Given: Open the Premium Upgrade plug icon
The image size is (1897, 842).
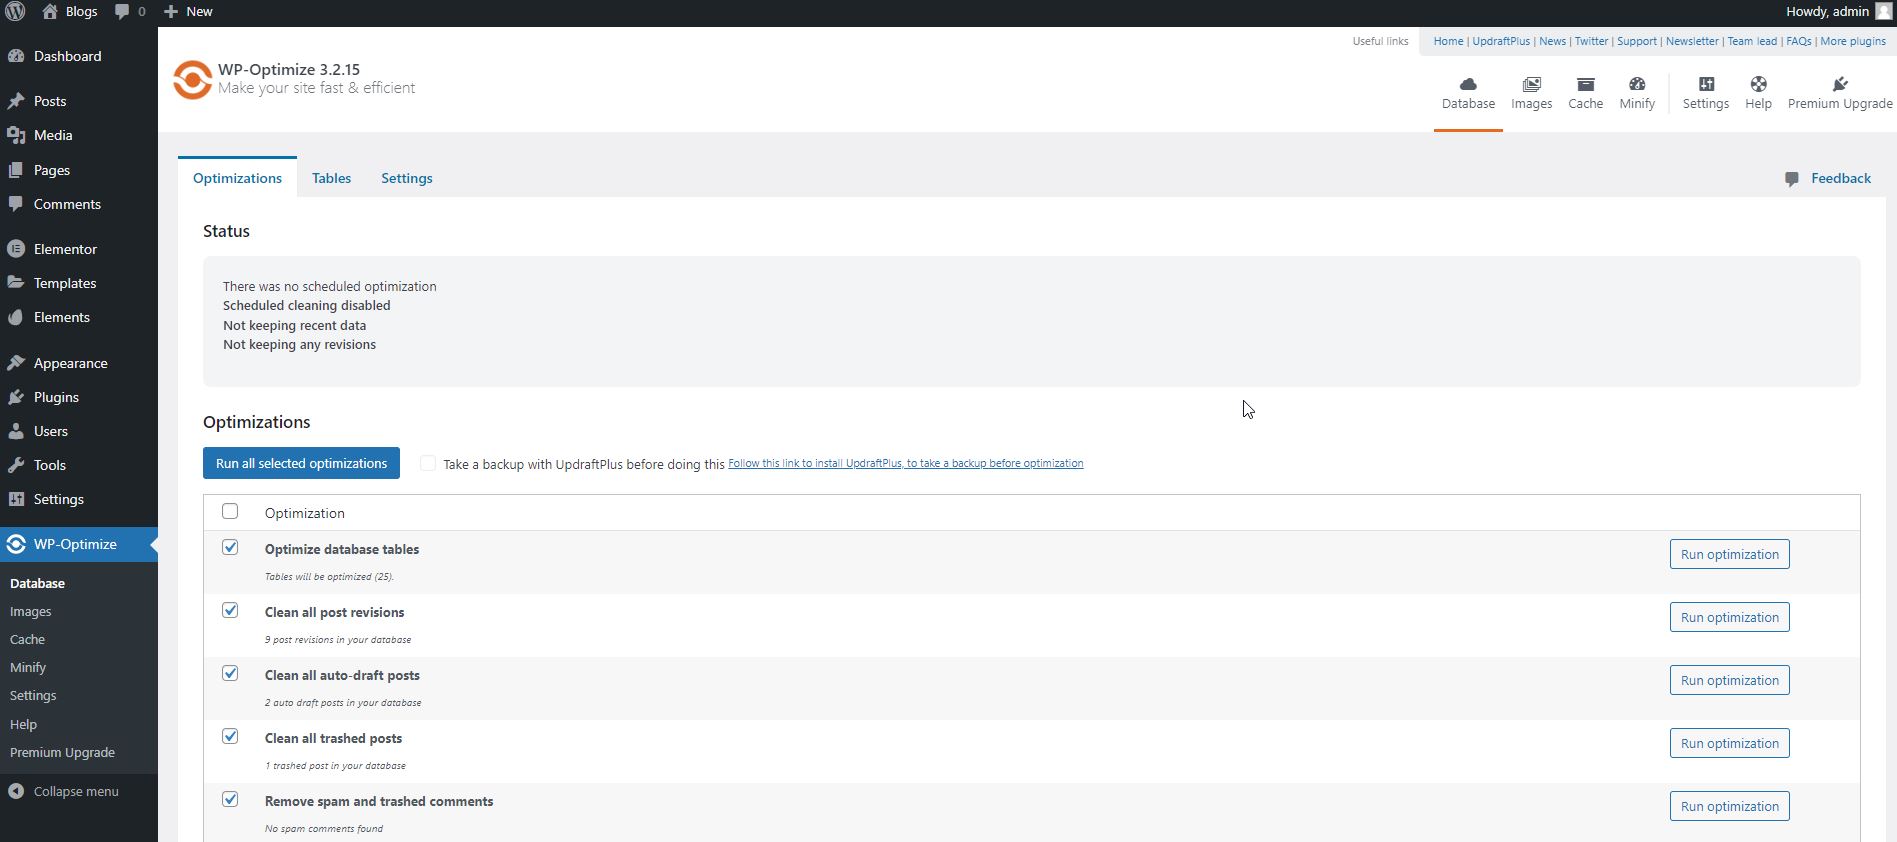Looking at the screenshot, I should (x=1840, y=84).
